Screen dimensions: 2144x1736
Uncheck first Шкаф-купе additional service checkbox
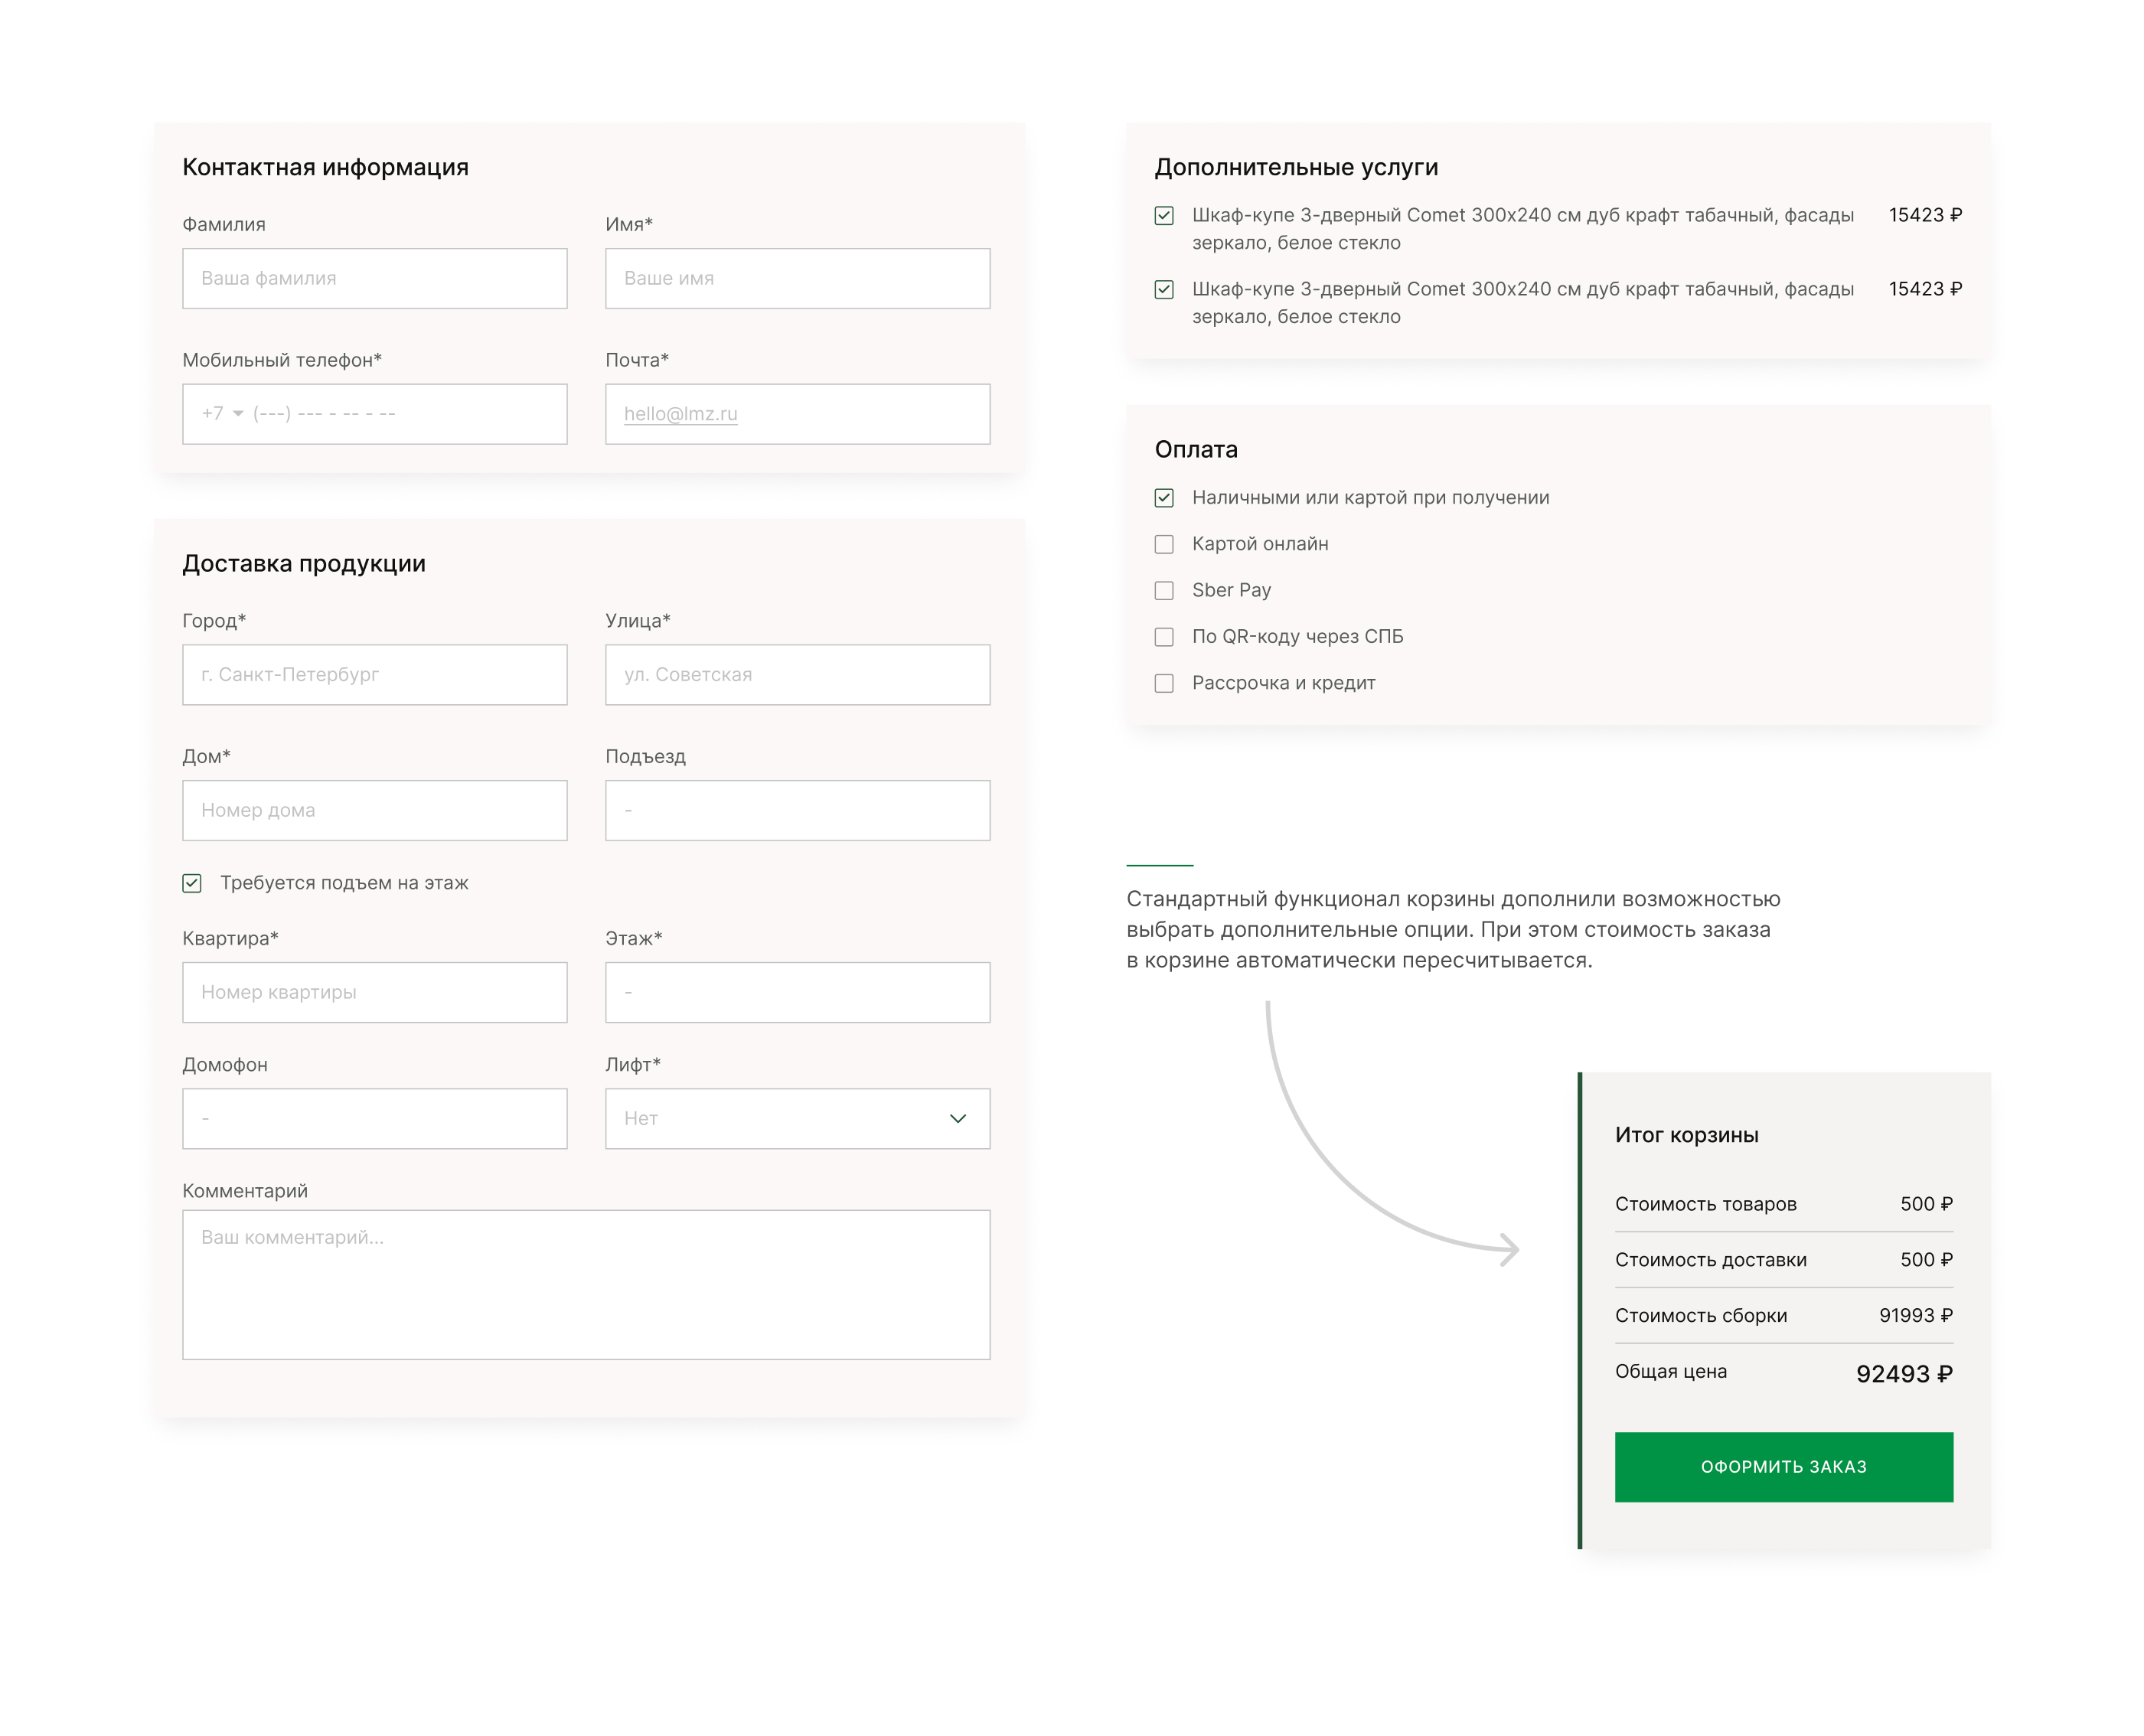point(1163,215)
